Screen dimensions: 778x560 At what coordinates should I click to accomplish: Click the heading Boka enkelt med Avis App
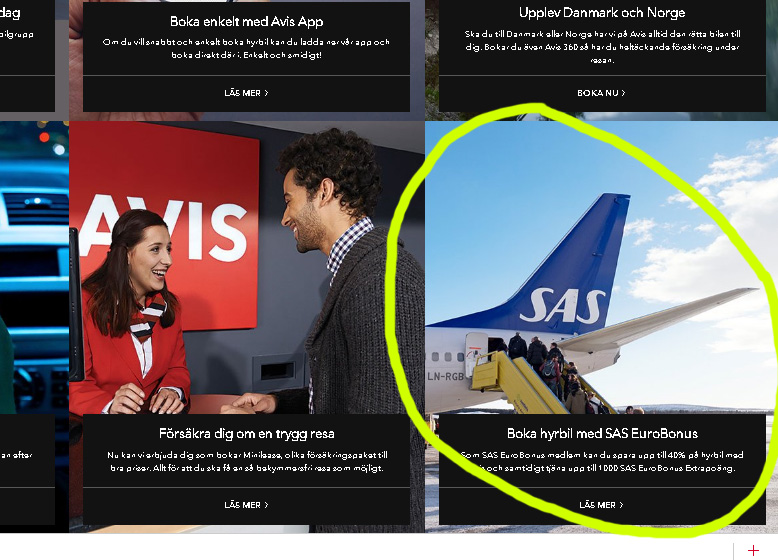pos(246,21)
